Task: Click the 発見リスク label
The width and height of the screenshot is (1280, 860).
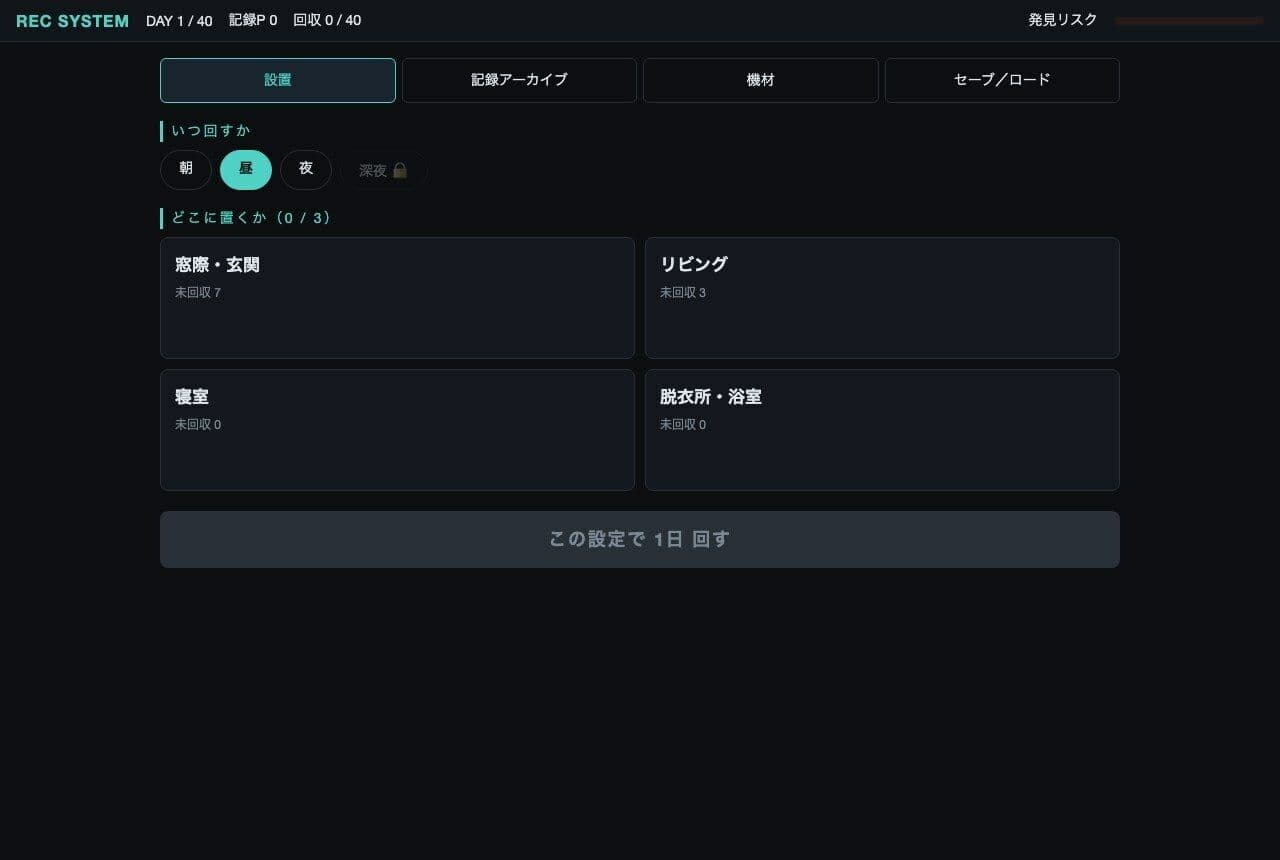Action: (x=1063, y=20)
